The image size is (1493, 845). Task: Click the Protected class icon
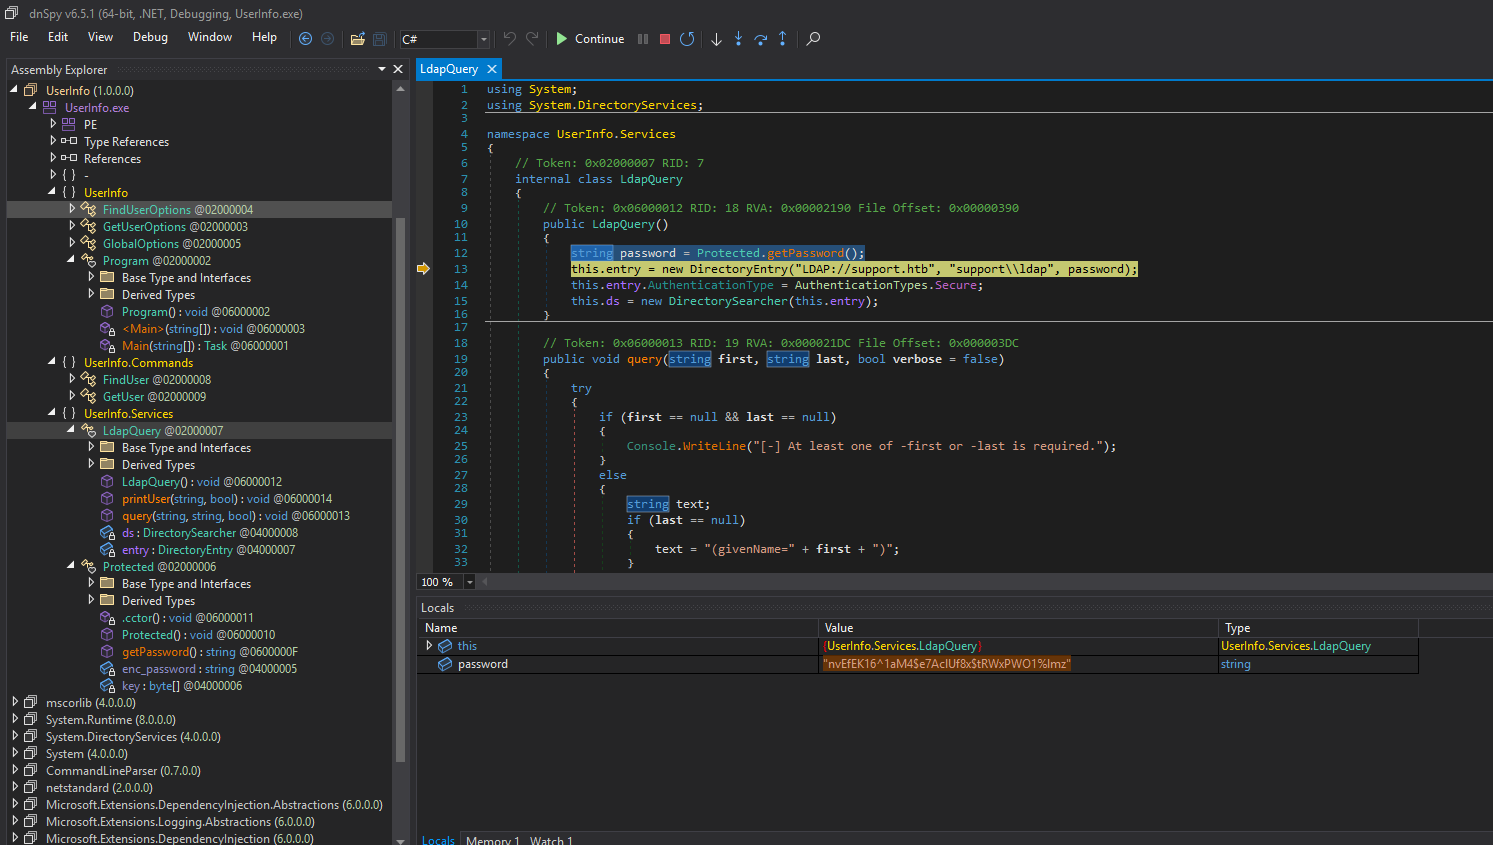click(88, 567)
